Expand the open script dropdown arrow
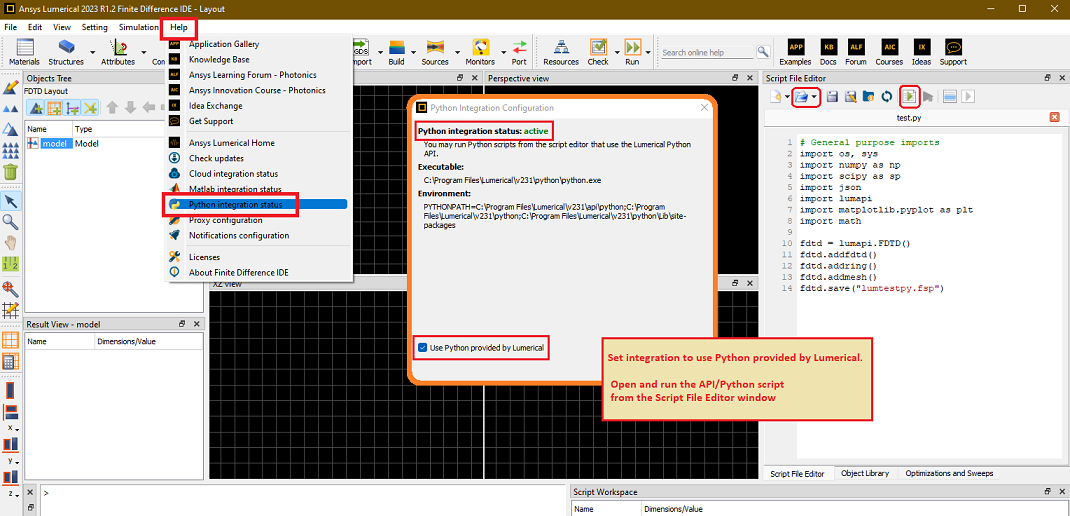Image resolution: width=1070 pixels, height=516 pixels. pos(813,98)
